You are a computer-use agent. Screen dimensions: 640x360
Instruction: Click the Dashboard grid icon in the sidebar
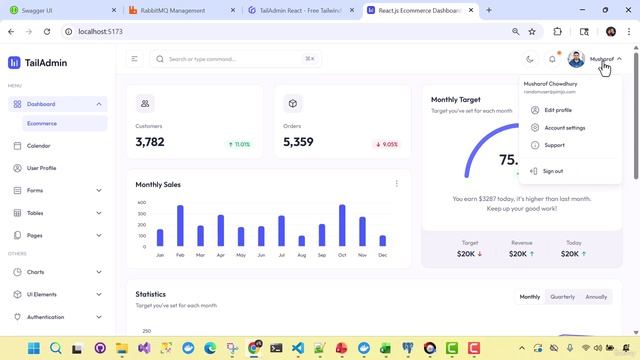click(17, 104)
